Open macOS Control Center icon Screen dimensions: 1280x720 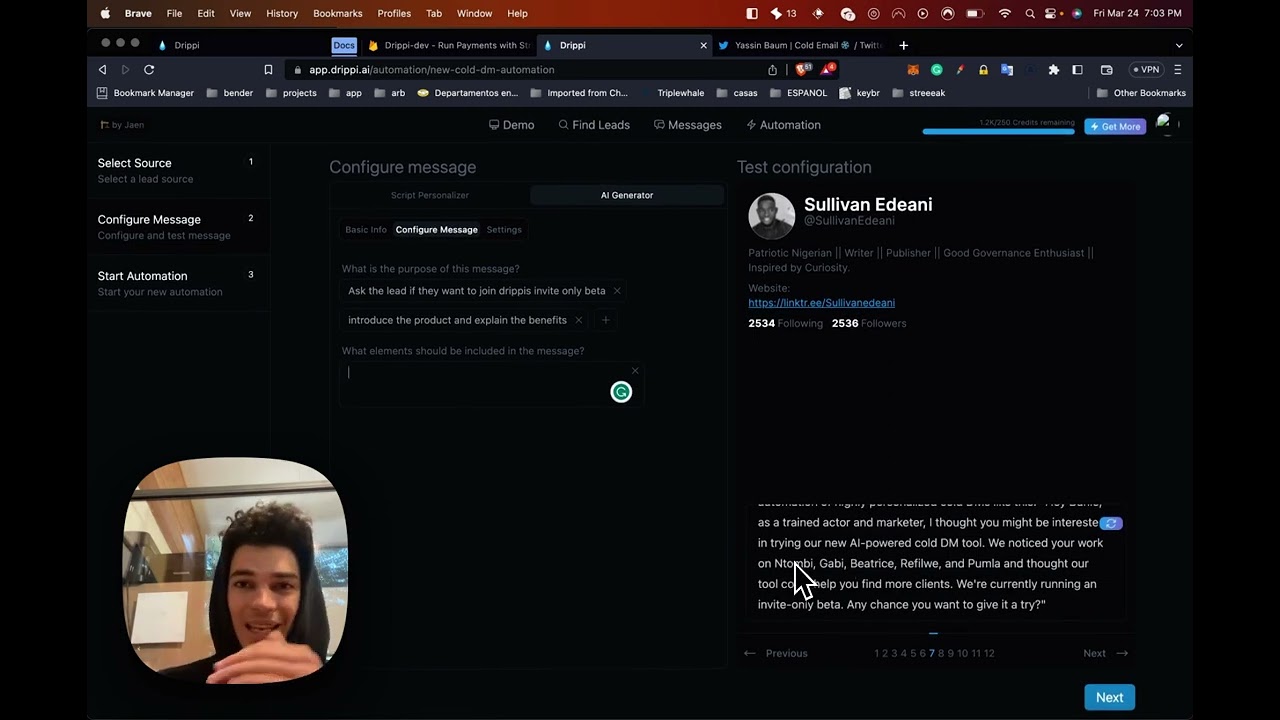(1052, 13)
